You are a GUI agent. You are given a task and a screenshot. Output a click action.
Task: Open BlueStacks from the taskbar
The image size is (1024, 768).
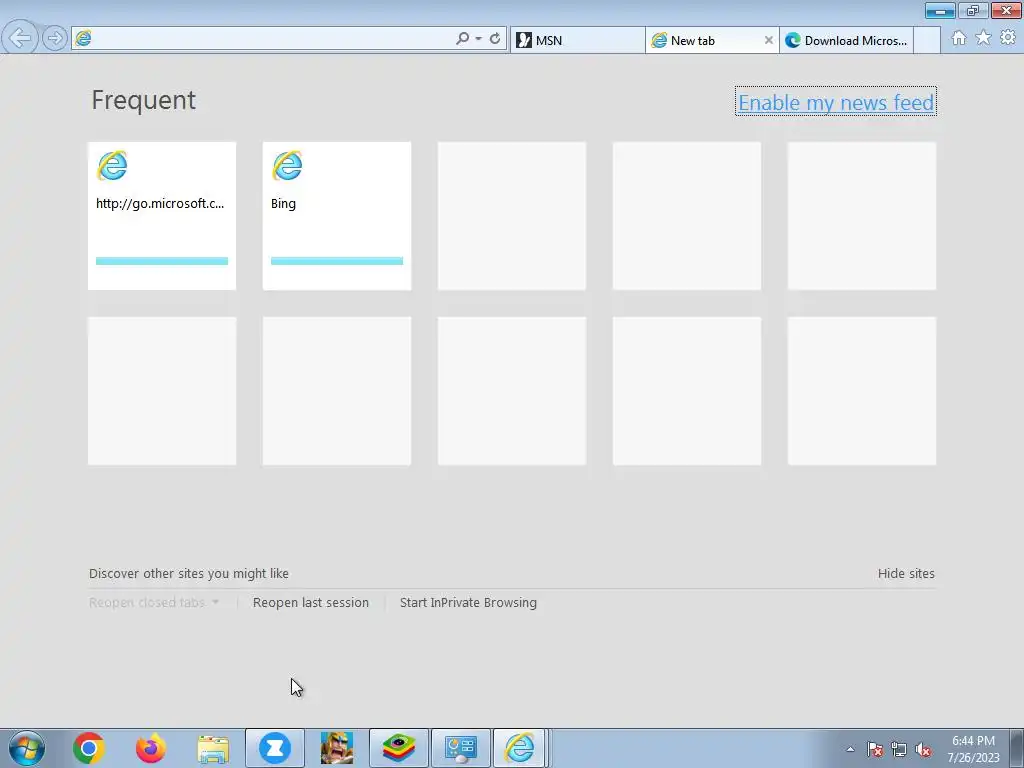pos(399,748)
